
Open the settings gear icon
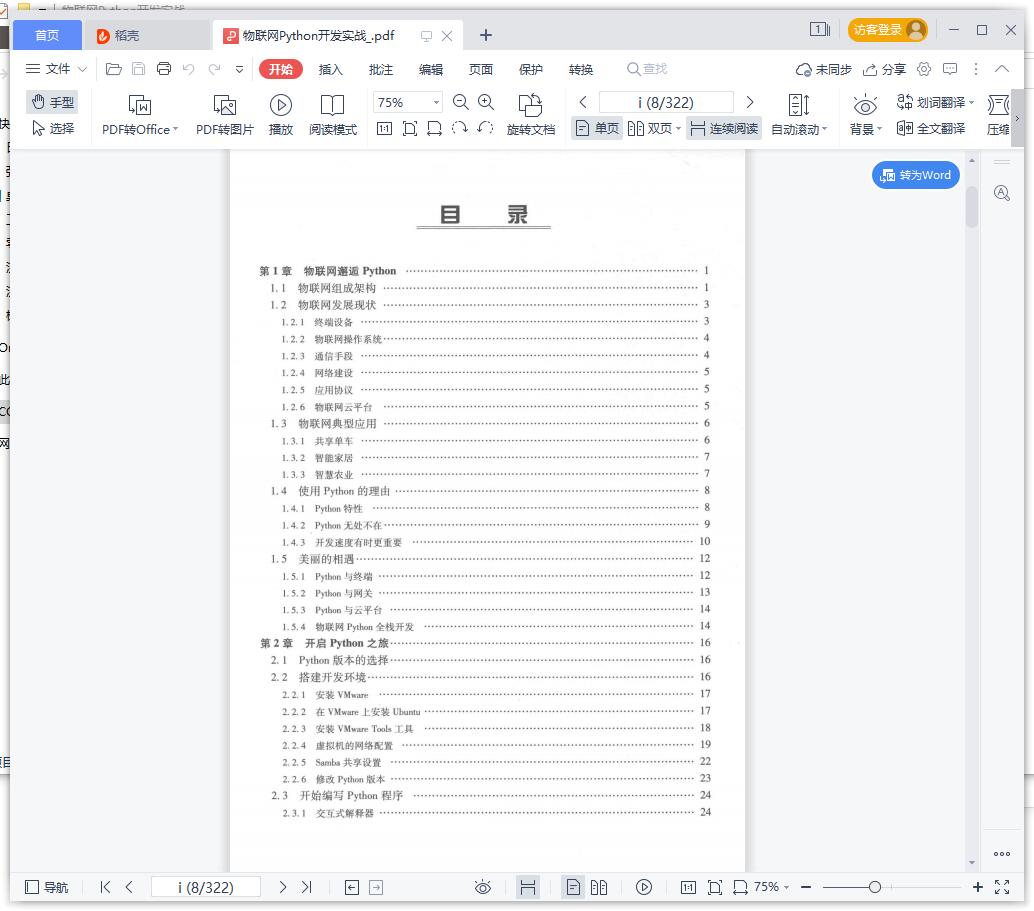[x=924, y=69]
